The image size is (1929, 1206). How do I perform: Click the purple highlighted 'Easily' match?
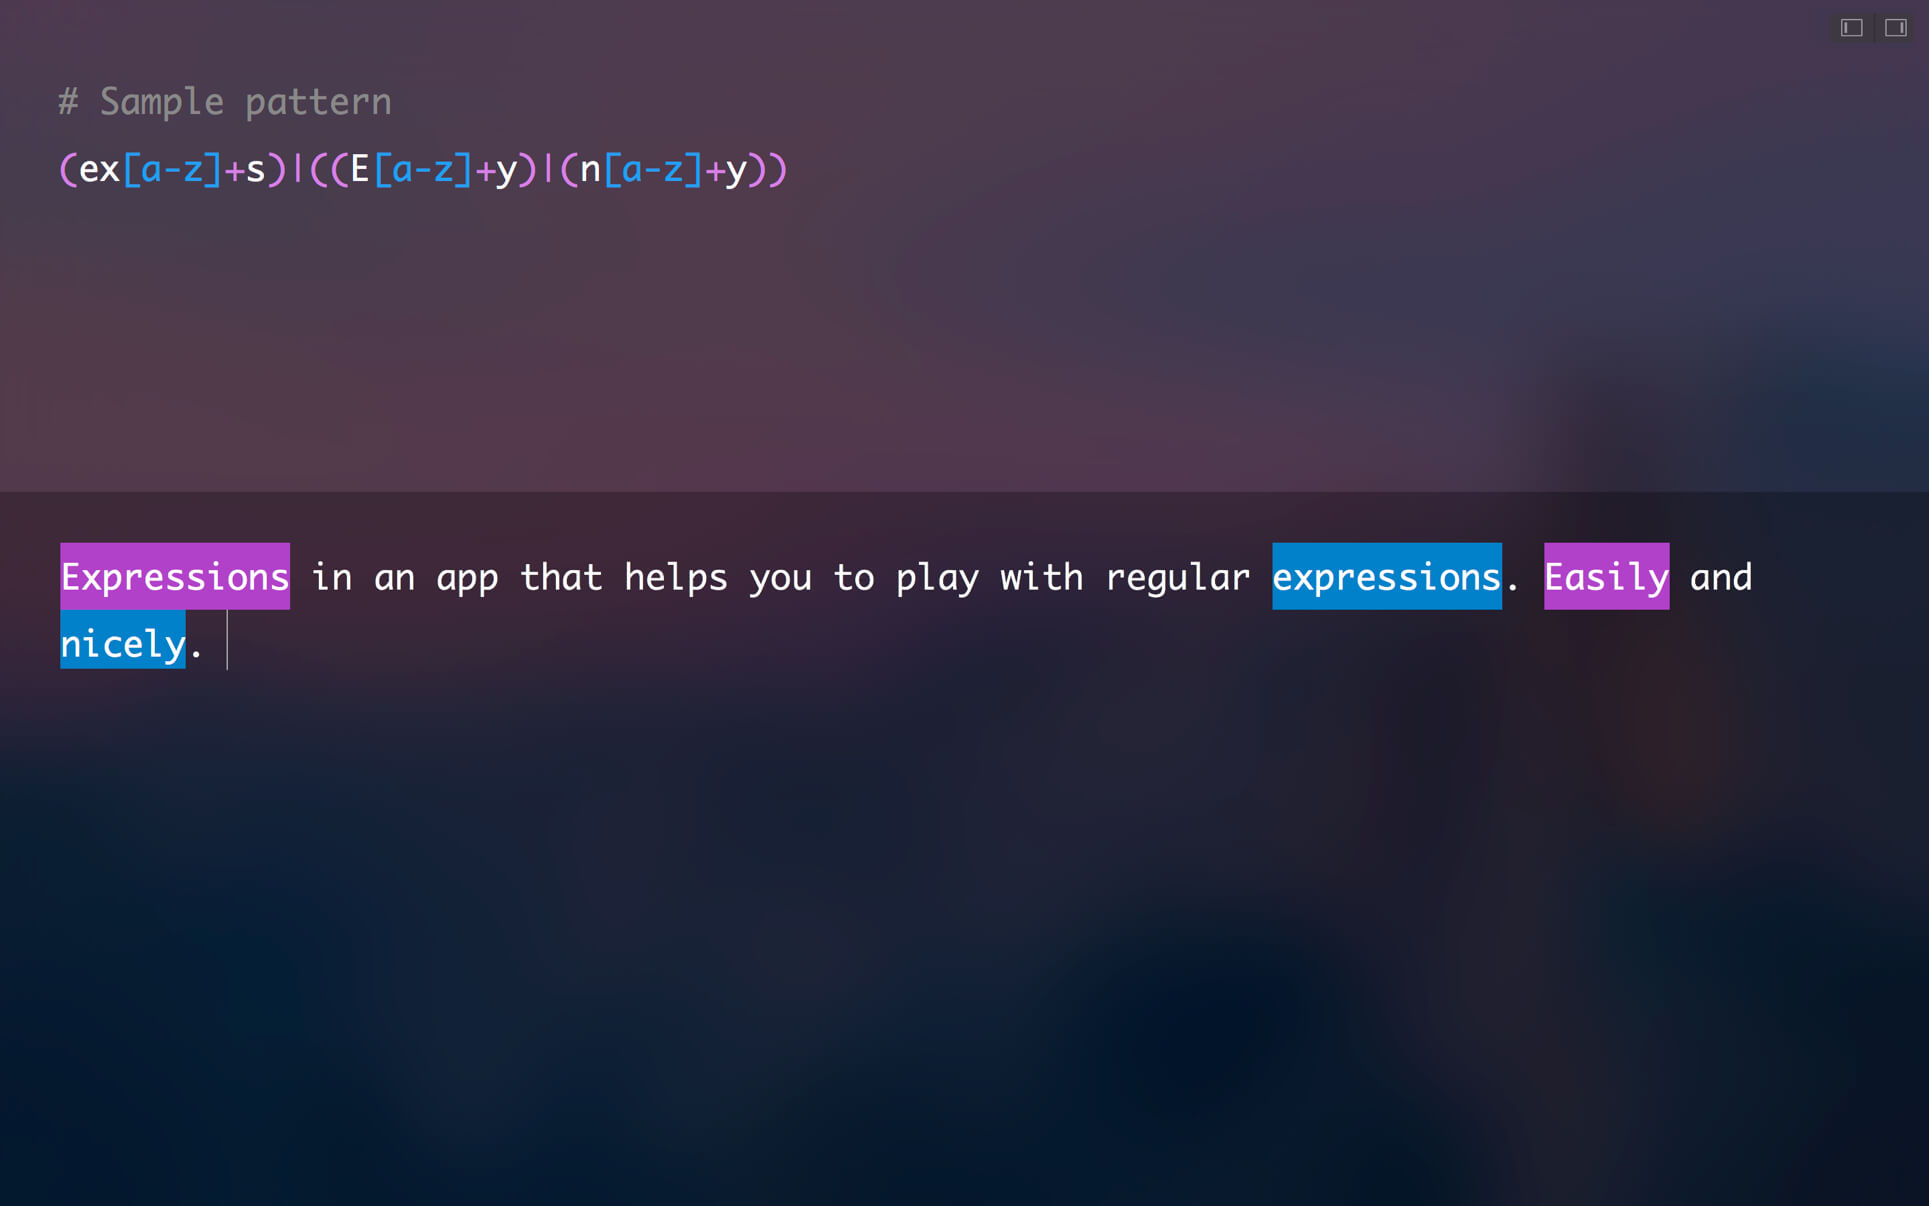[x=1606, y=577]
